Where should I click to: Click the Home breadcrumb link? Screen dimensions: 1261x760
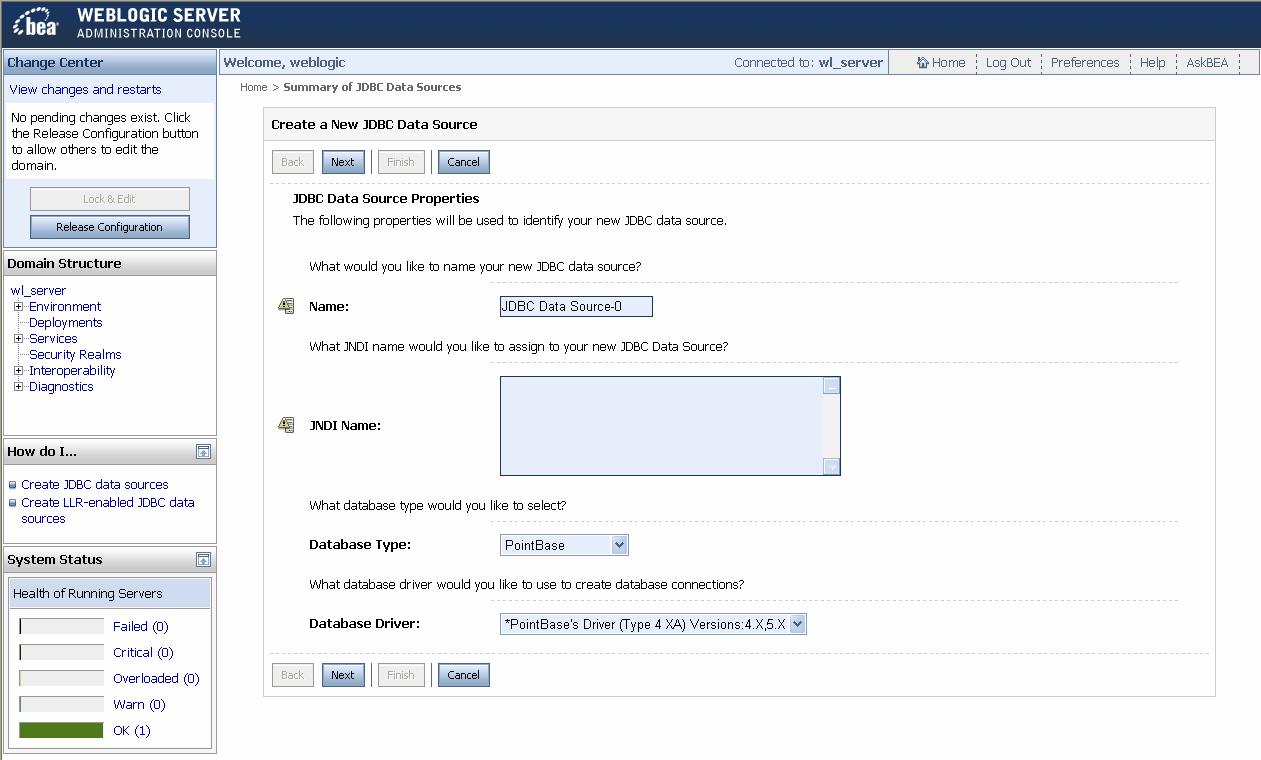[x=254, y=87]
